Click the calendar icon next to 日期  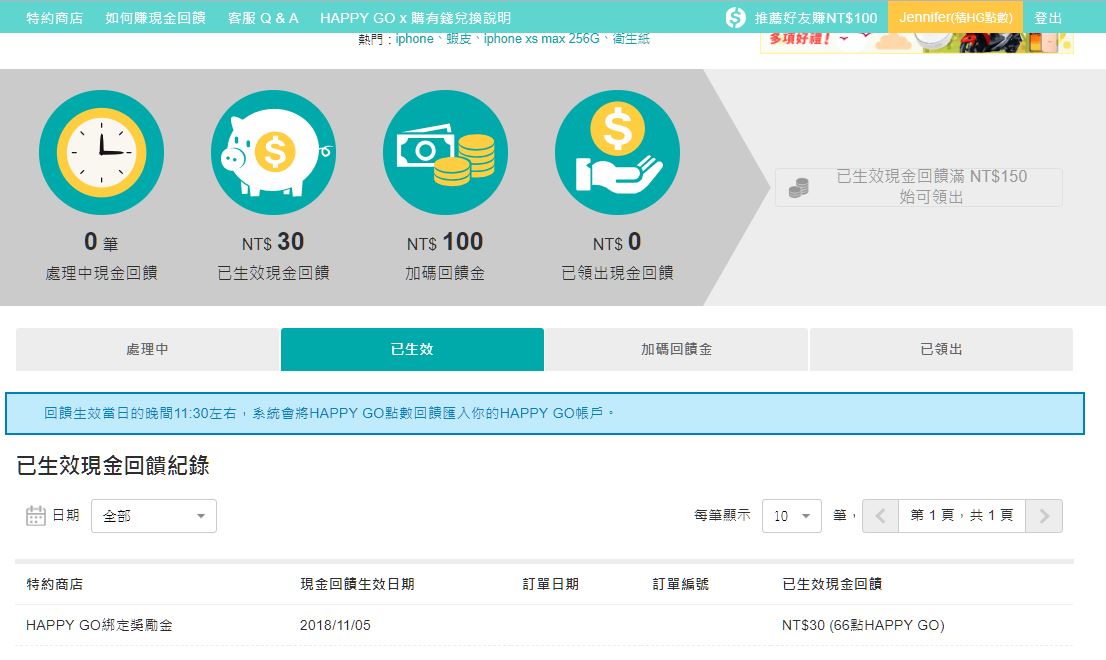pos(36,516)
